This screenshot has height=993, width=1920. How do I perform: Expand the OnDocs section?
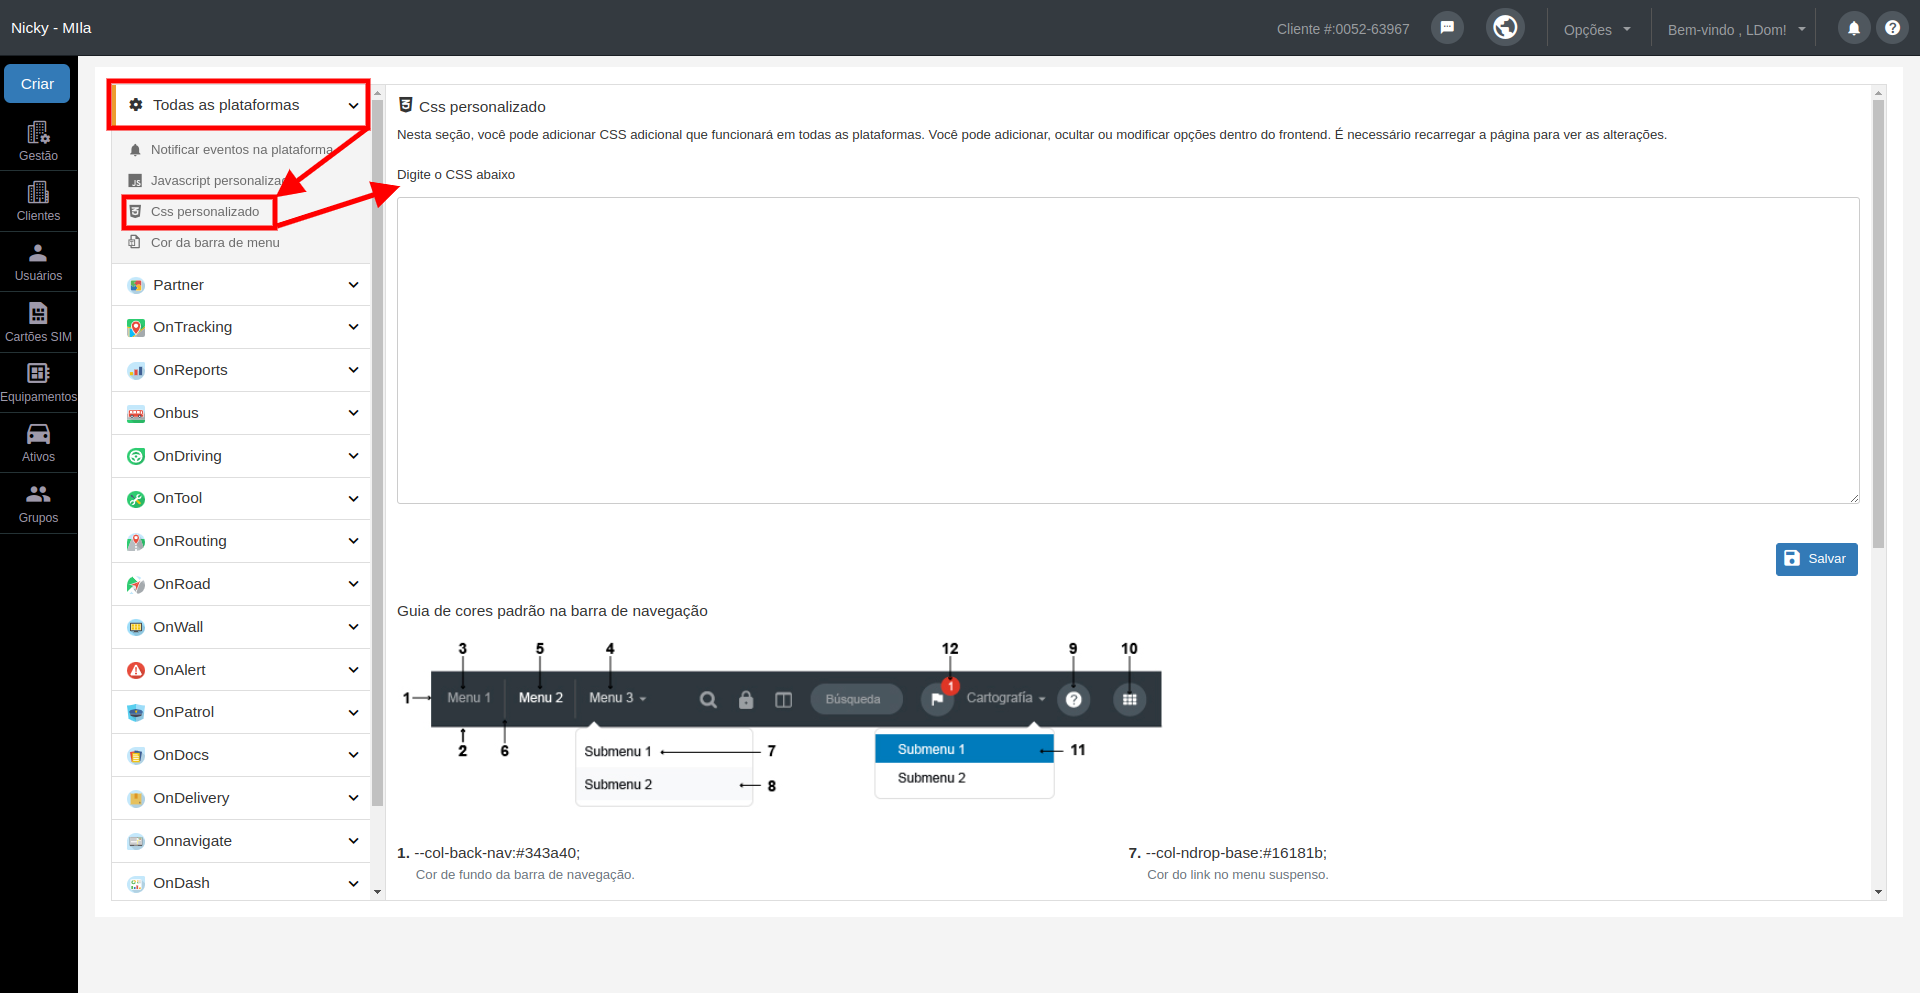tap(241, 755)
